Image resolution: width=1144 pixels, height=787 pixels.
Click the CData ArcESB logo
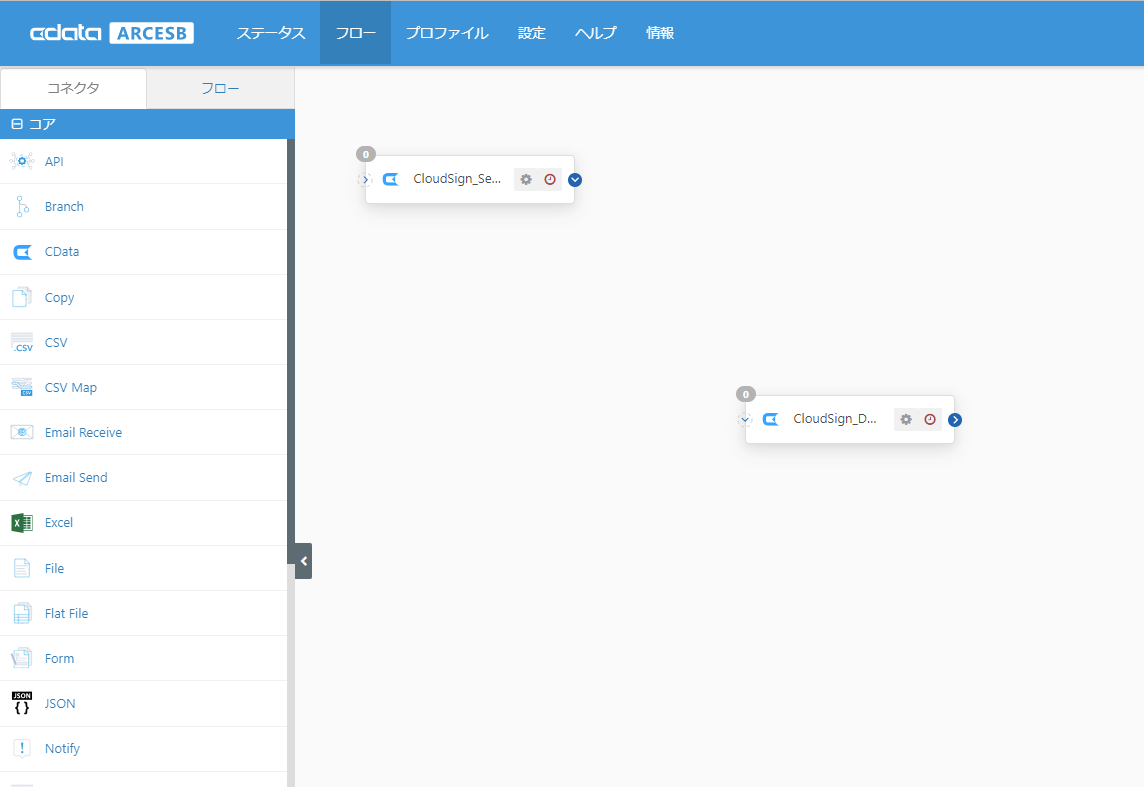click(x=112, y=33)
